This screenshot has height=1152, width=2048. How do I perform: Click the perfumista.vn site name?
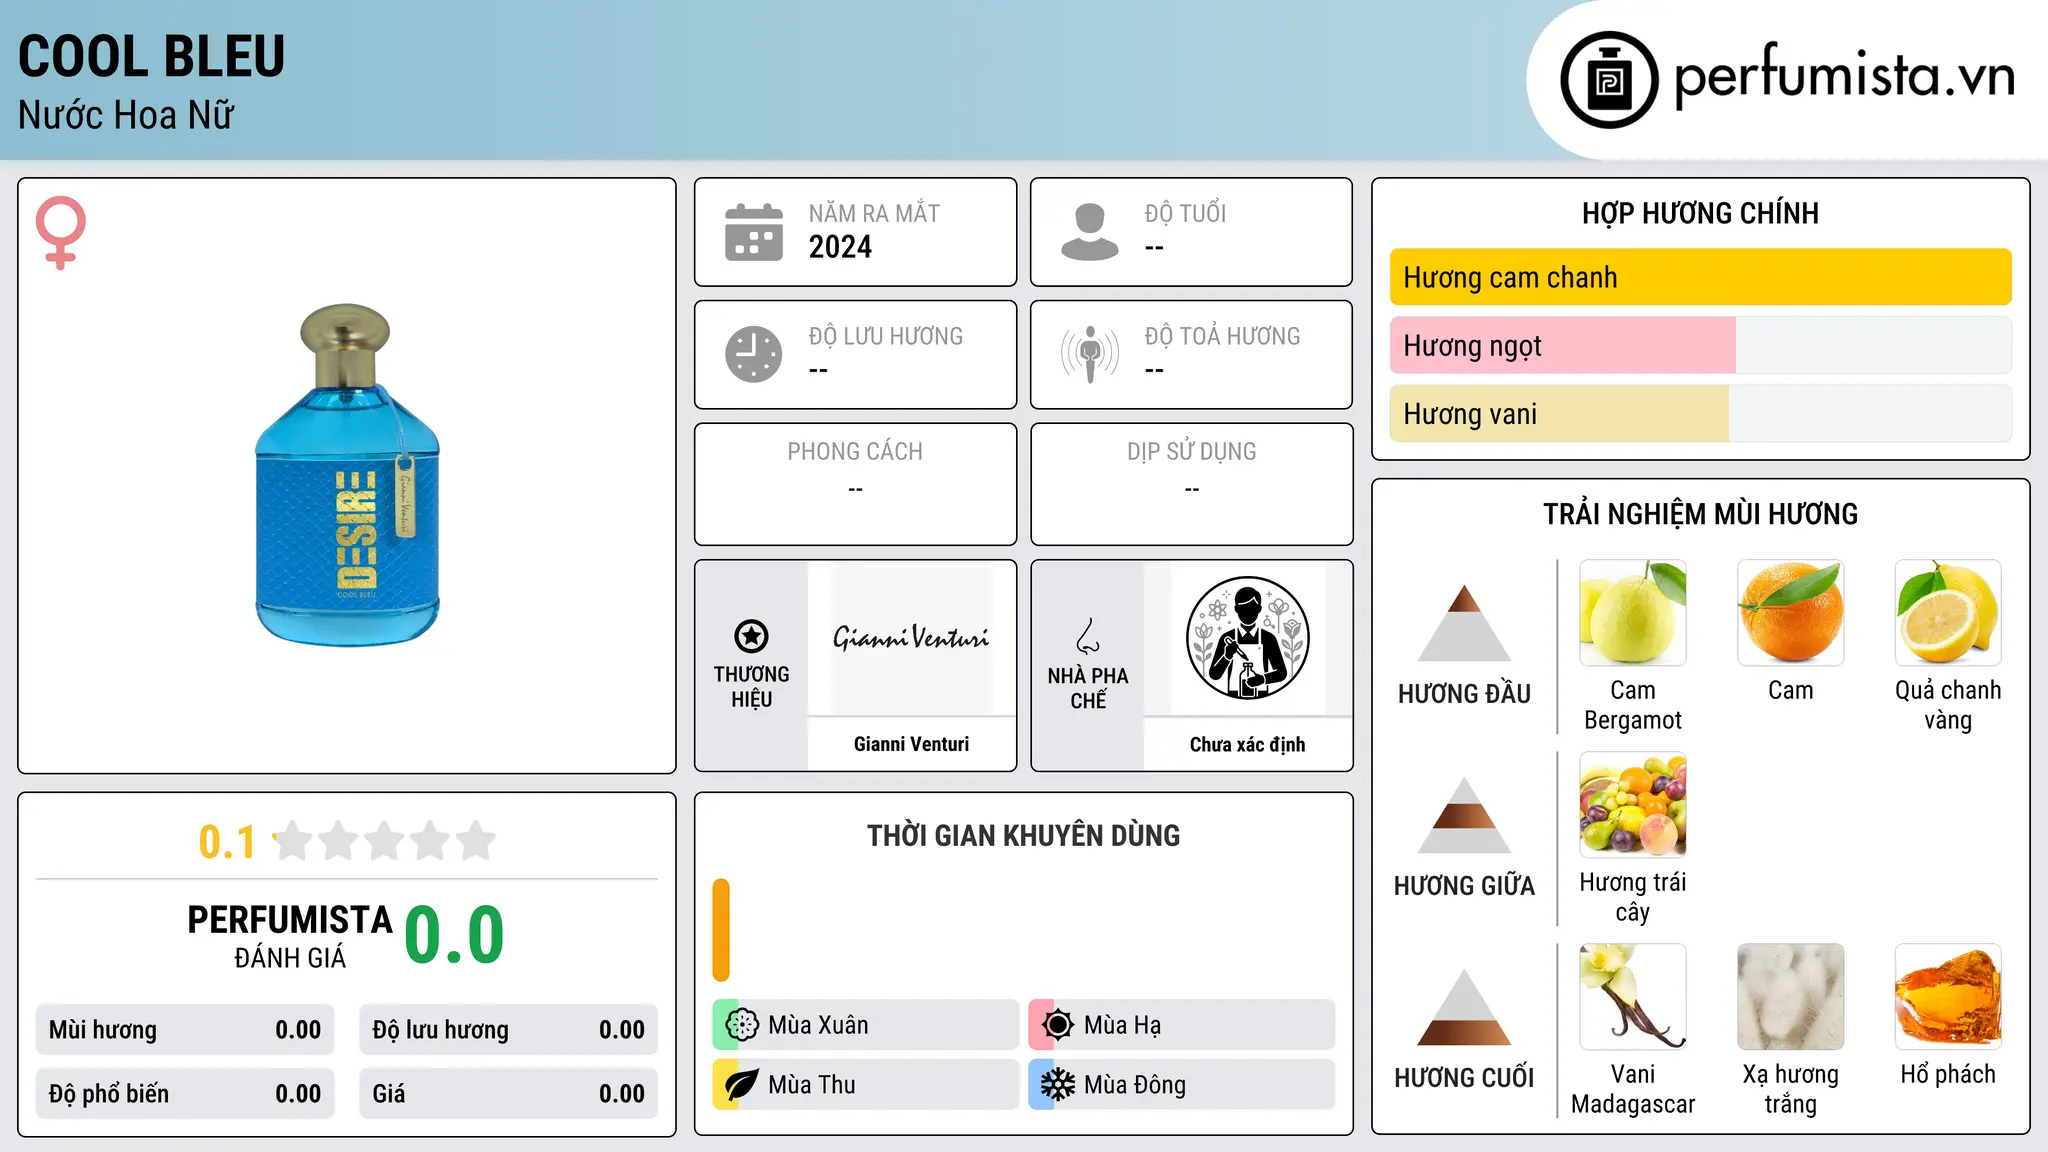pos(1845,77)
